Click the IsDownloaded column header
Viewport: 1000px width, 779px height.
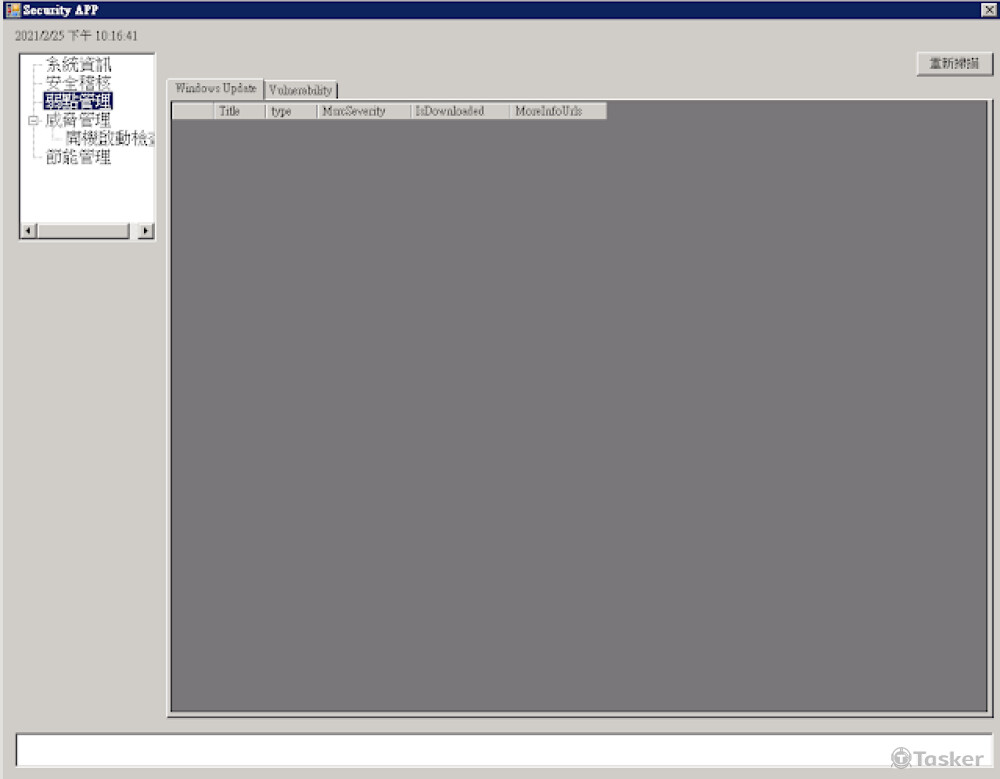459,111
